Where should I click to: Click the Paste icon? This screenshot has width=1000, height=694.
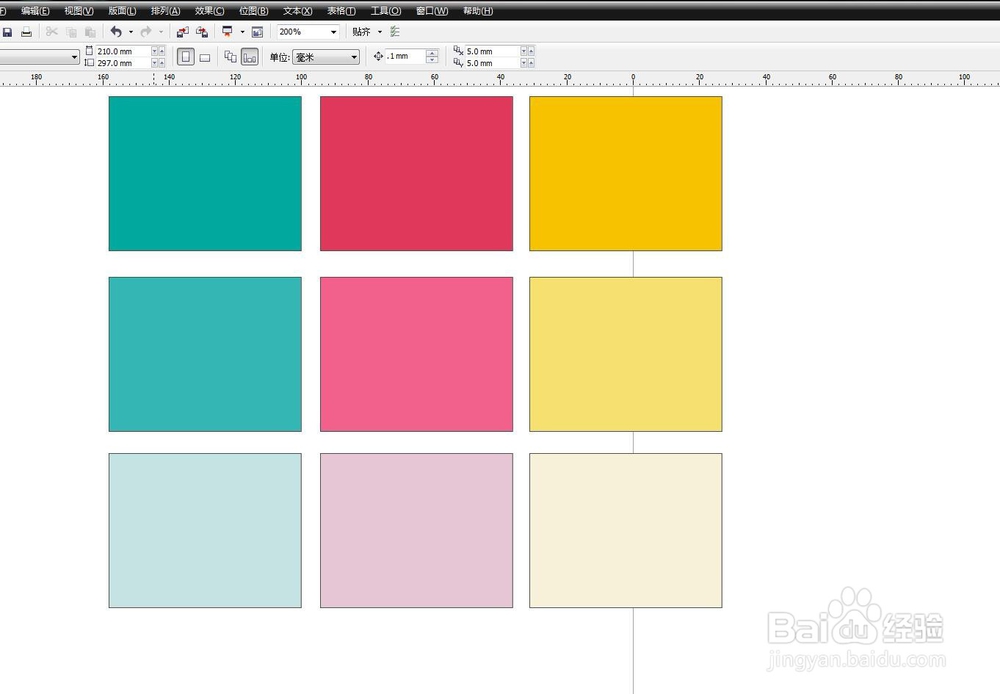coord(91,32)
